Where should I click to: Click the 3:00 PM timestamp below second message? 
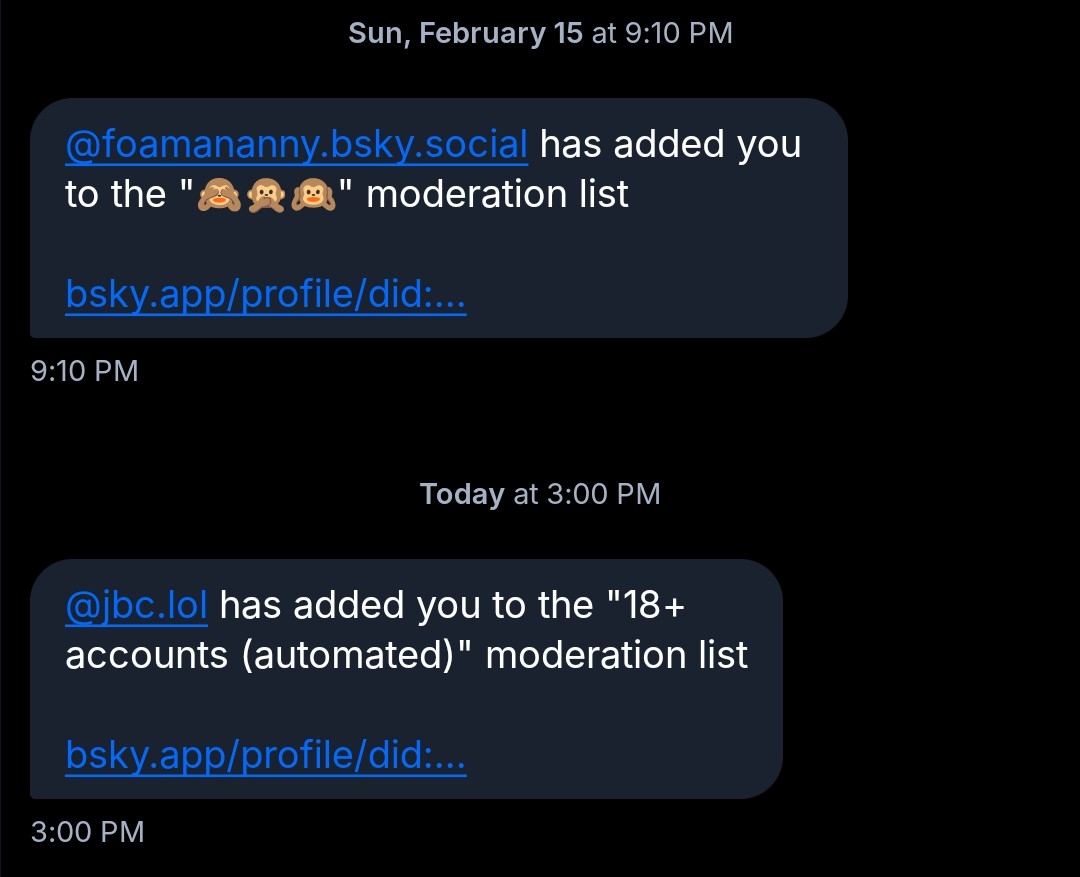(88, 831)
